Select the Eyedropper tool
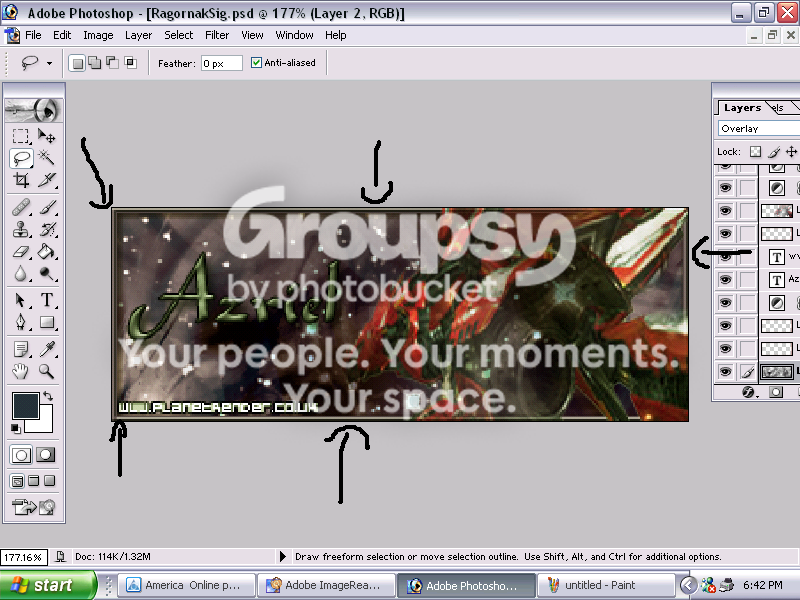 point(46,349)
